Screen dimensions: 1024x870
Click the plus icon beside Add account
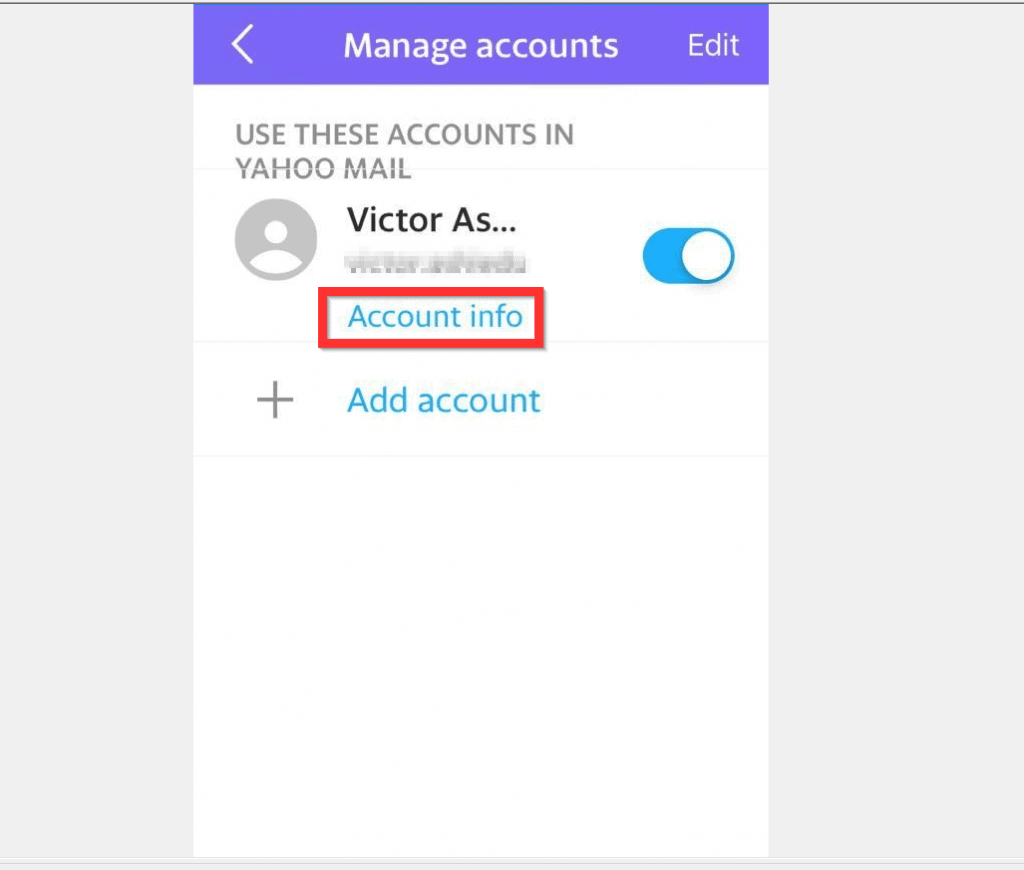click(275, 400)
